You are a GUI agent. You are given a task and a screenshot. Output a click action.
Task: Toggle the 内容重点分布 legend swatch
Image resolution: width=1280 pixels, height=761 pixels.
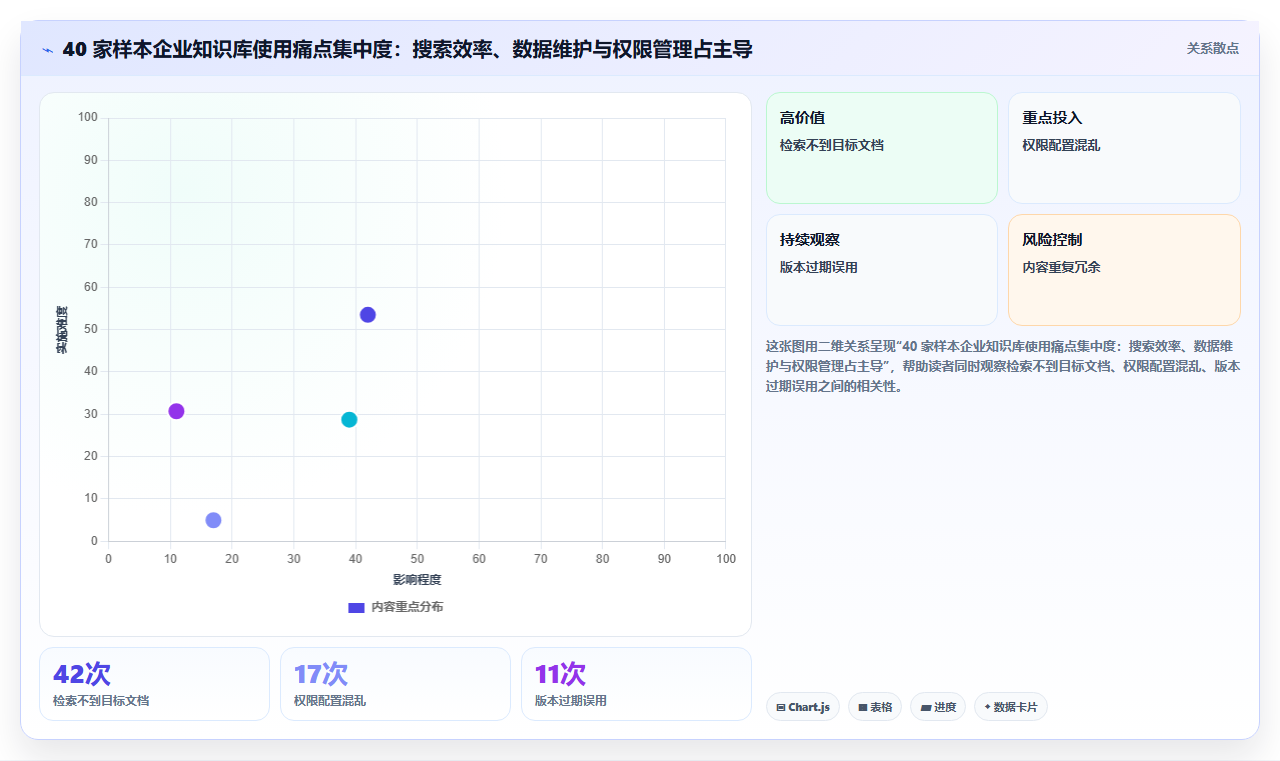(x=356, y=607)
